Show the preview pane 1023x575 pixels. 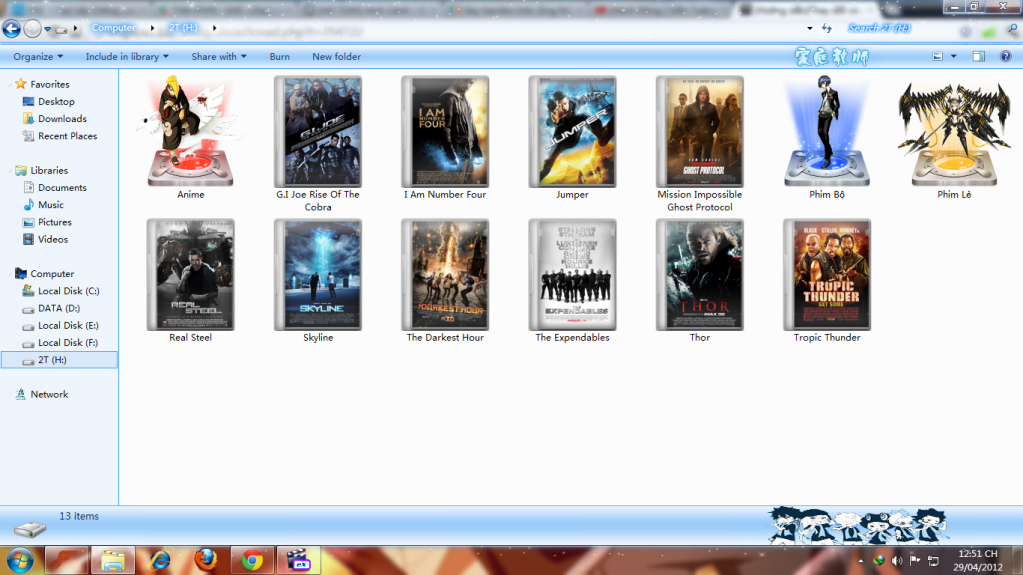(x=979, y=57)
